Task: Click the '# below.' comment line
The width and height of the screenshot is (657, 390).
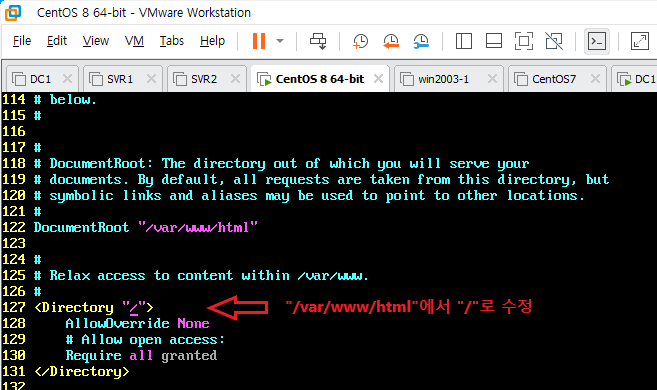Action: pyautogui.click(x=65, y=100)
